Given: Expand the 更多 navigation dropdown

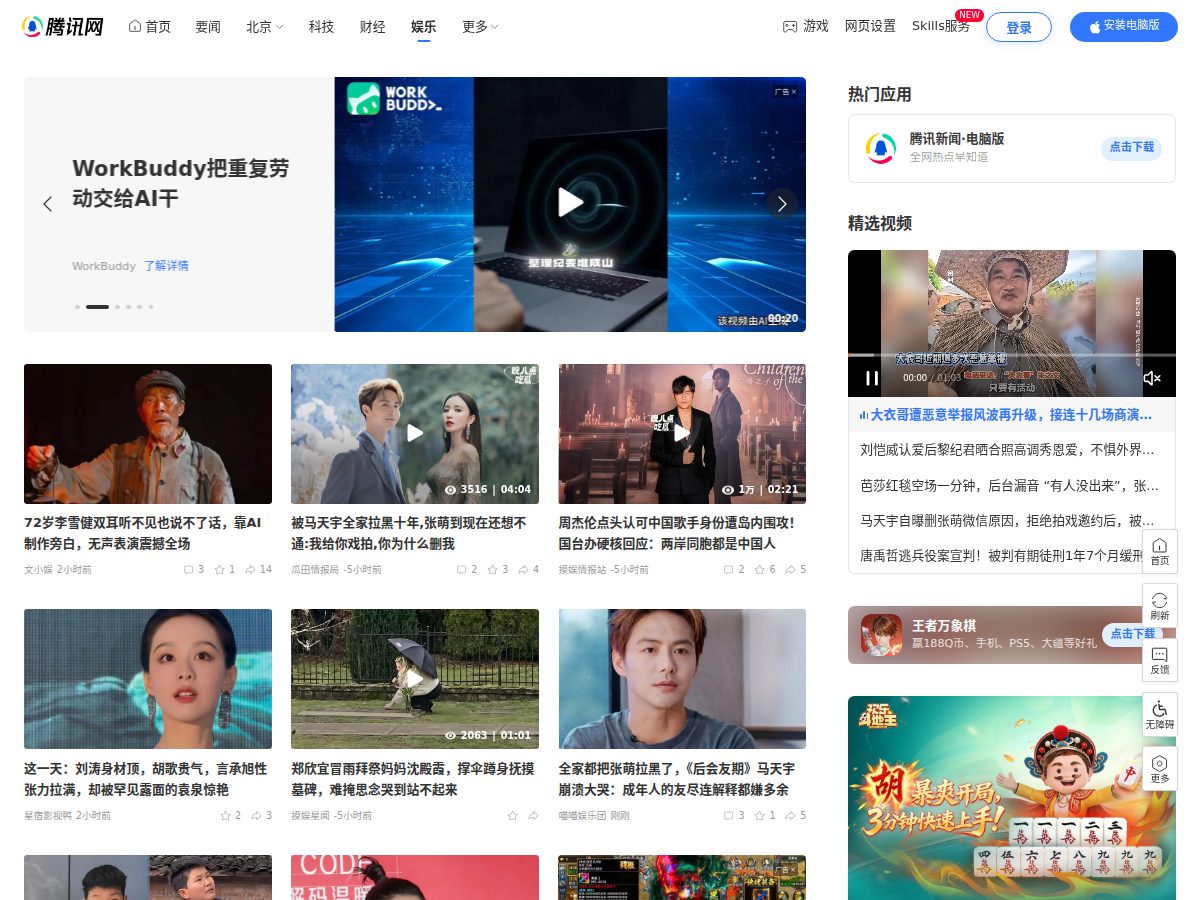Looking at the screenshot, I should tap(480, 27).
